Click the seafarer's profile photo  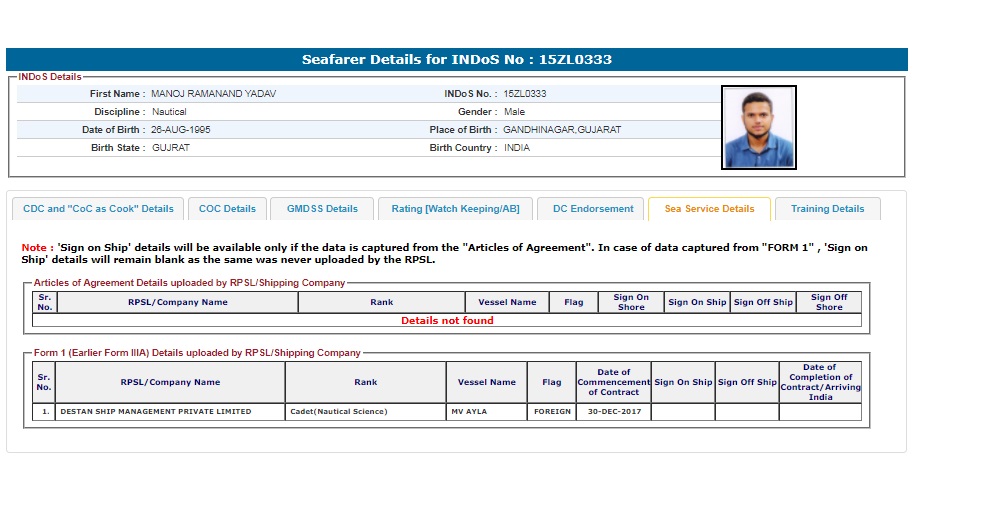758,127
